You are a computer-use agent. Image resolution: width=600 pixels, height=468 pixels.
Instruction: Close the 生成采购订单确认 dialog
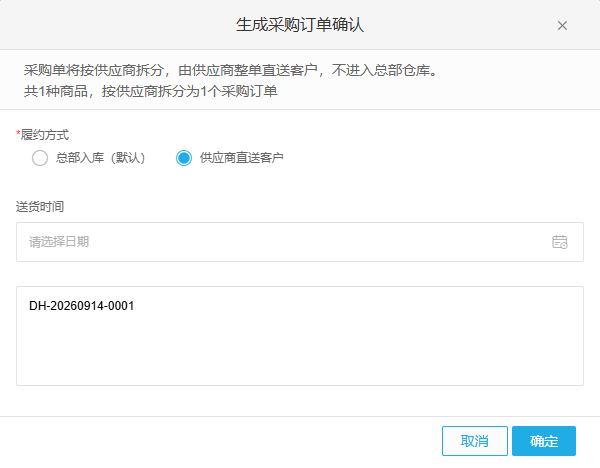tap(562, 26)
